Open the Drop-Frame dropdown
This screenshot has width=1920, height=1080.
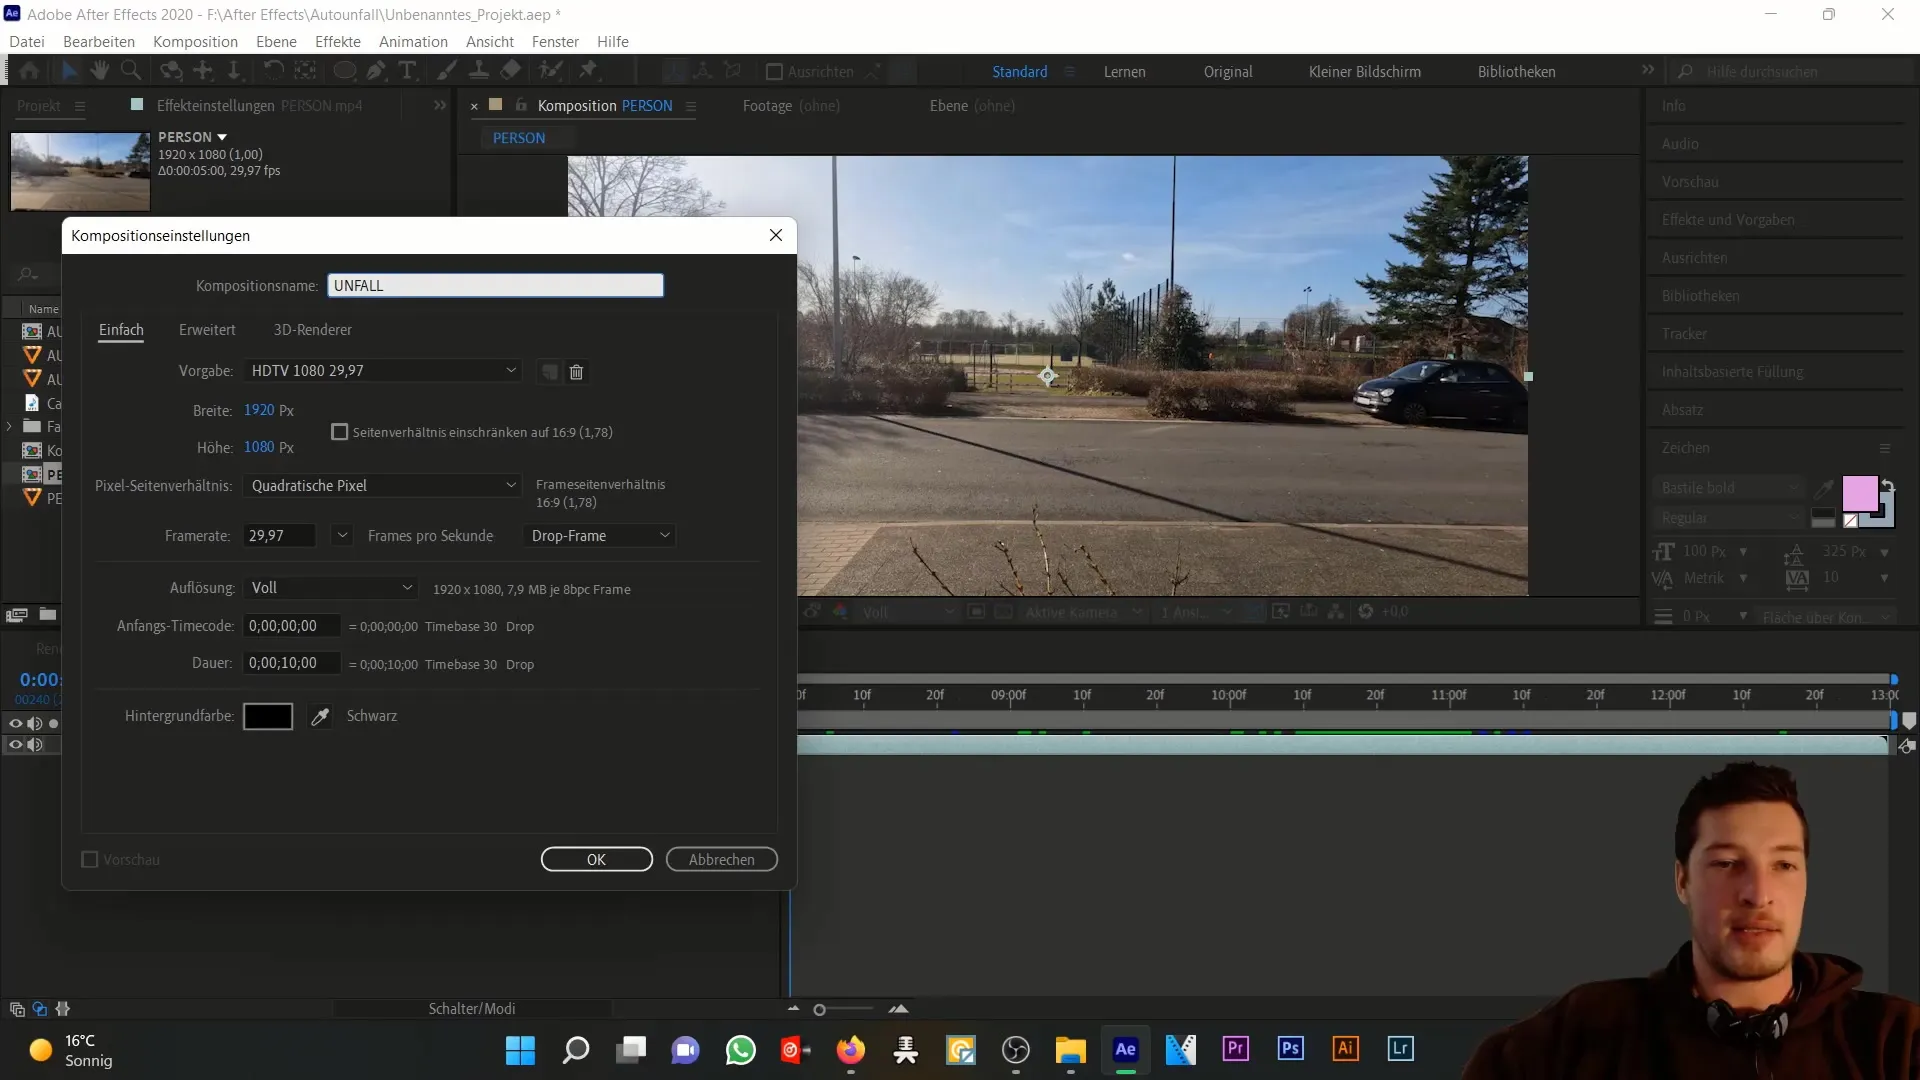pos(599,536)
